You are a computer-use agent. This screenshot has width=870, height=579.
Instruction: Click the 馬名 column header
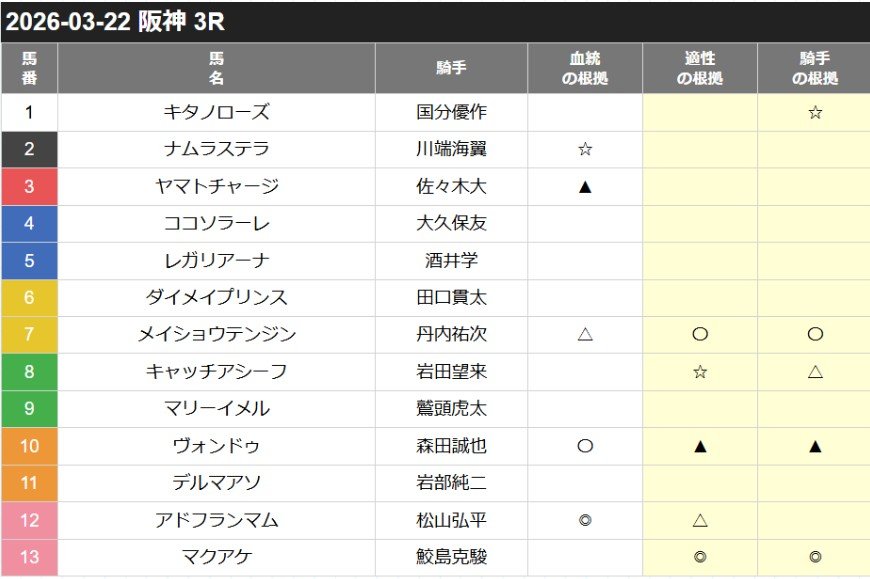[x=216, y=68]
